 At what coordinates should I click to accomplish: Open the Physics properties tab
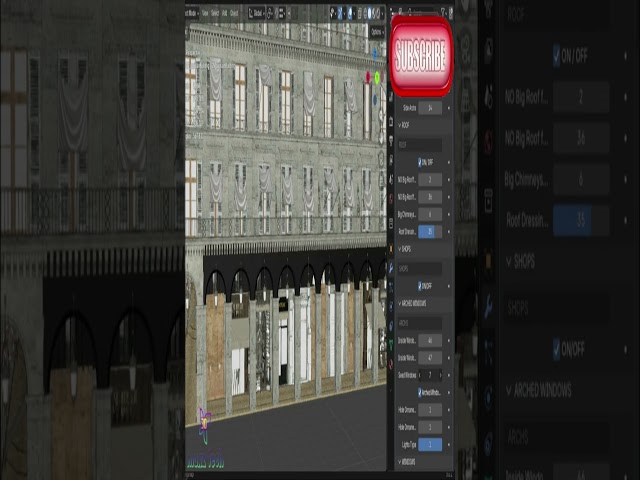click(x=391, y=306)
